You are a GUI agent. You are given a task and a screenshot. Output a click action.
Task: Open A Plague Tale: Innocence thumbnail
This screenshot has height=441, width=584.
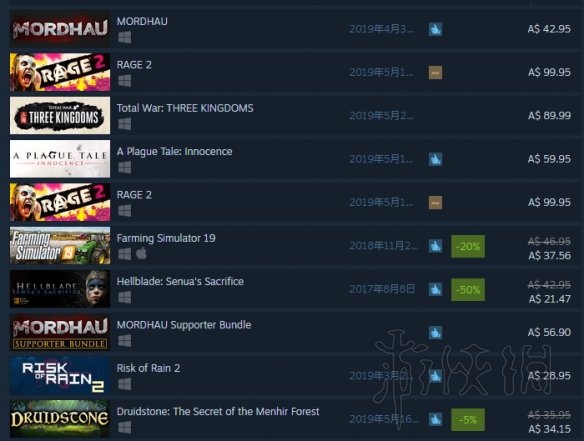60,159
